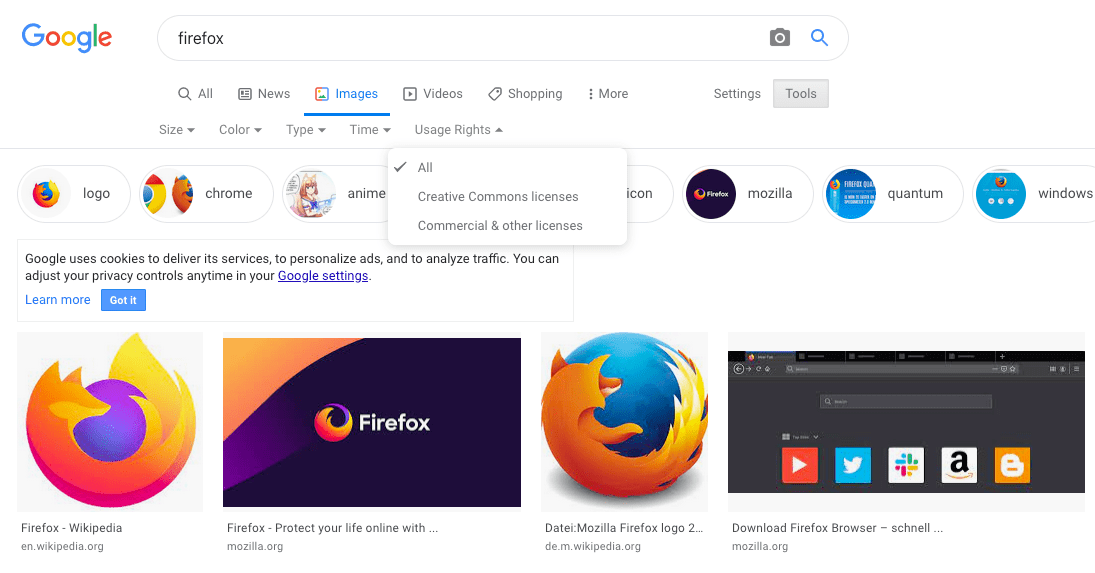This screenshot has width=1095, height=573.
Task: Select the quantum suggestion chip
Action: click(891, 194)
